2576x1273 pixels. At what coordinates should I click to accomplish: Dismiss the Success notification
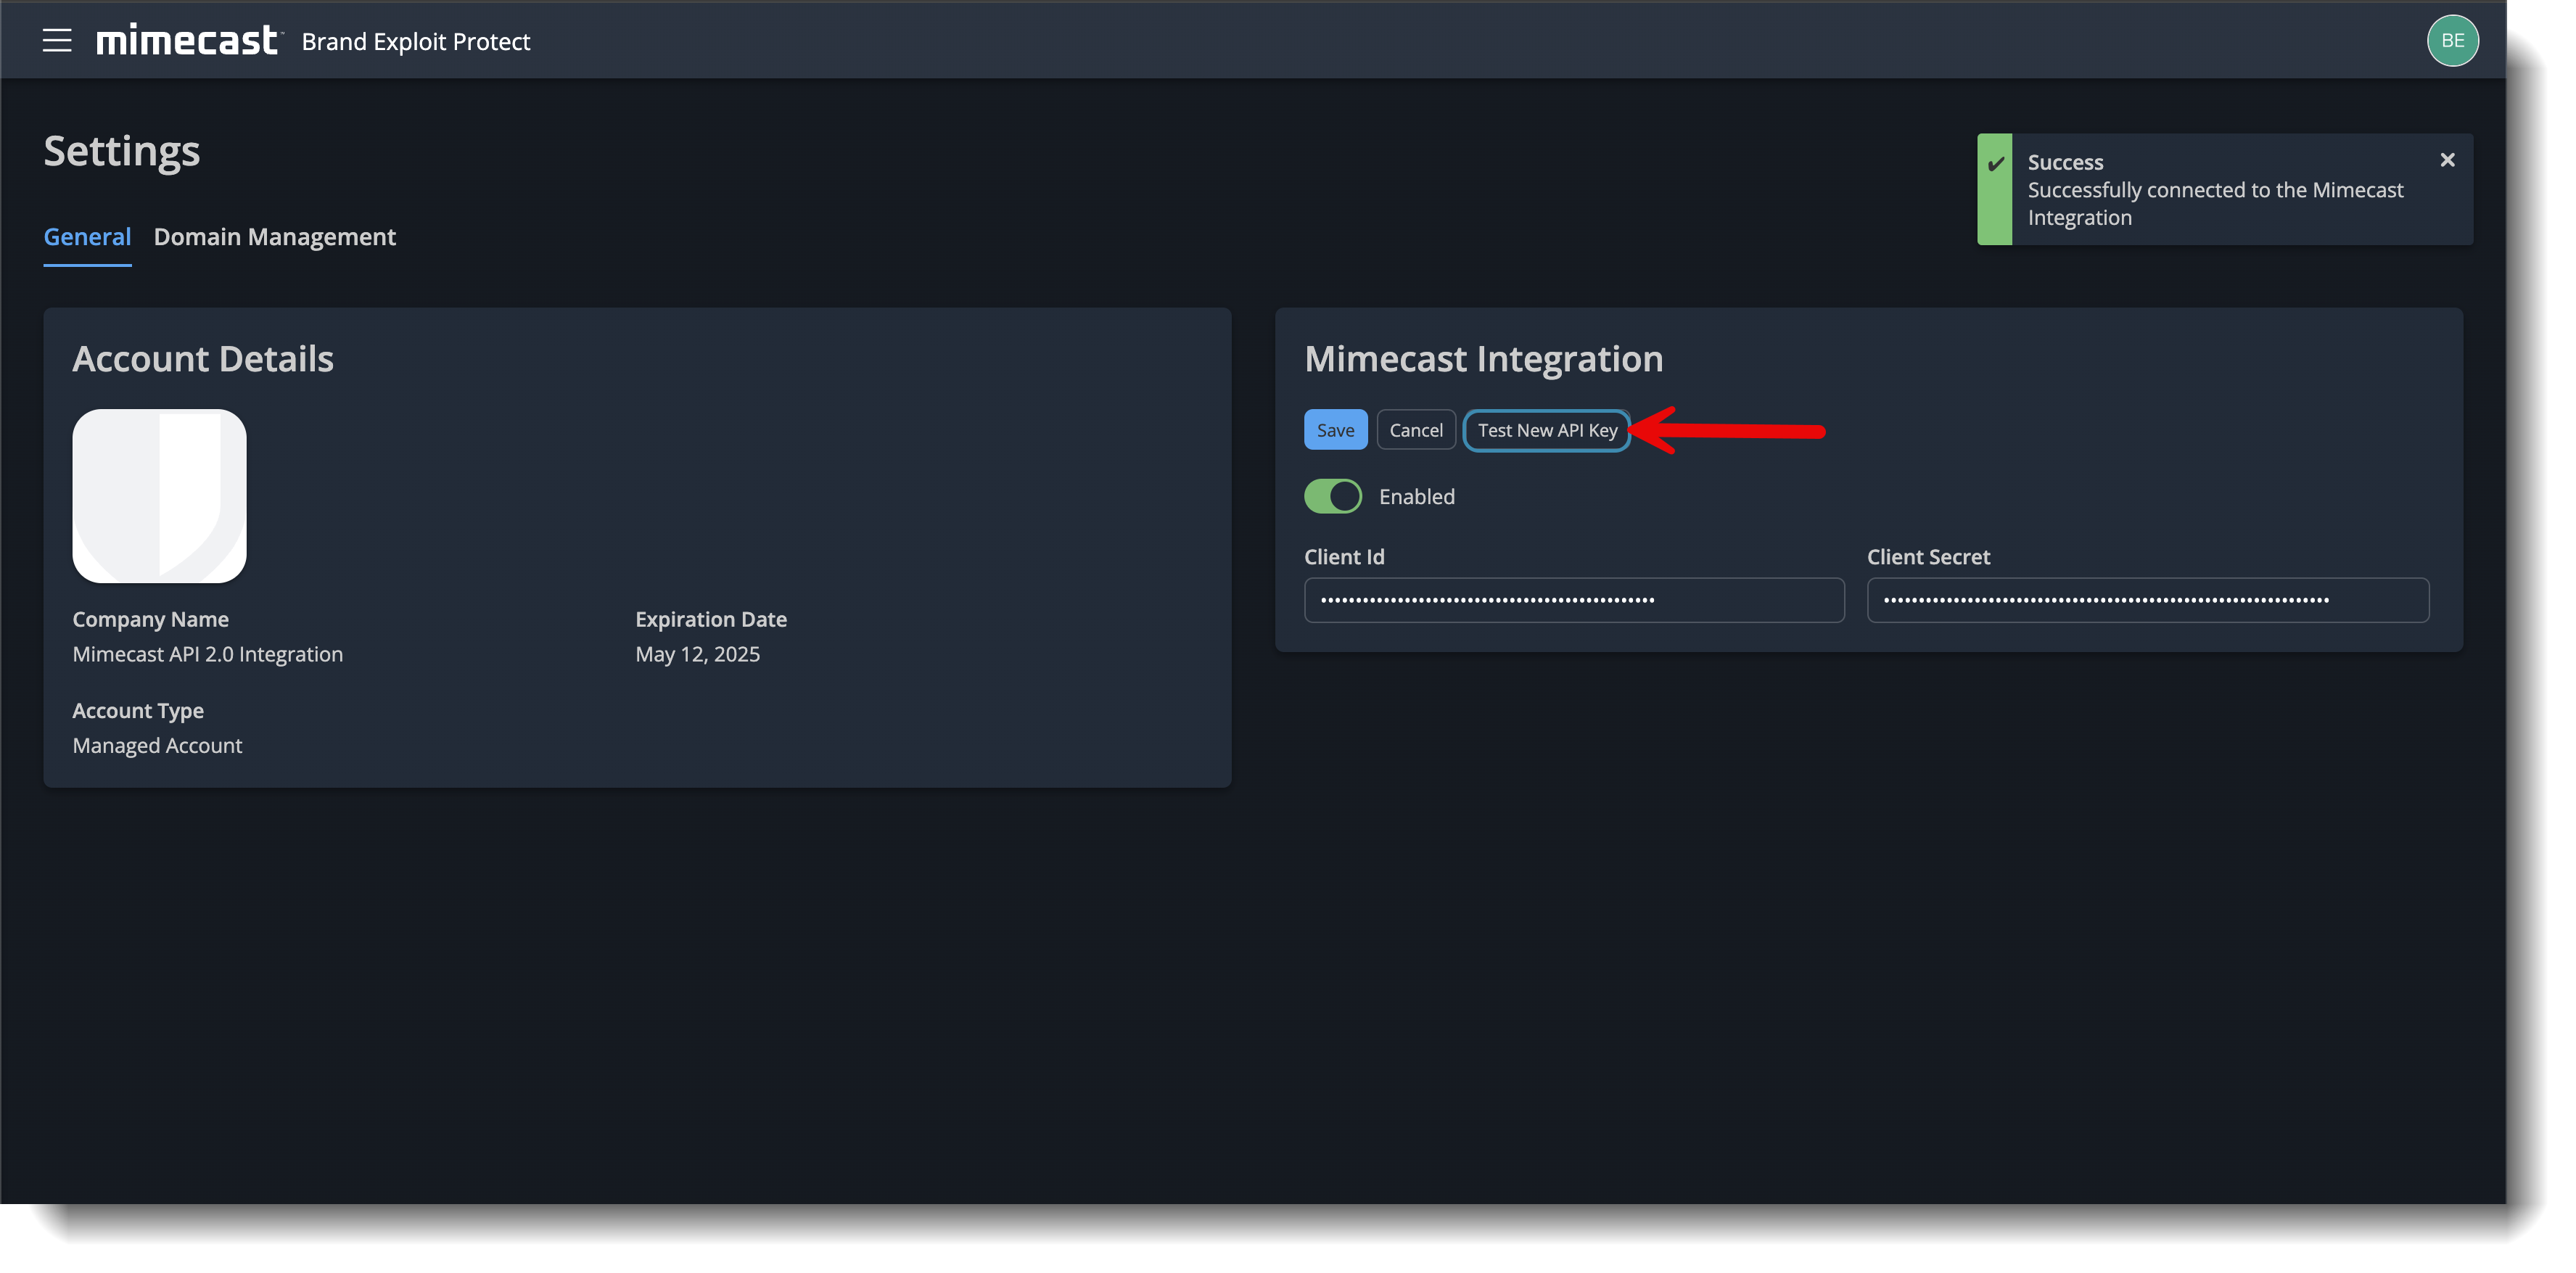(2447, 159)
